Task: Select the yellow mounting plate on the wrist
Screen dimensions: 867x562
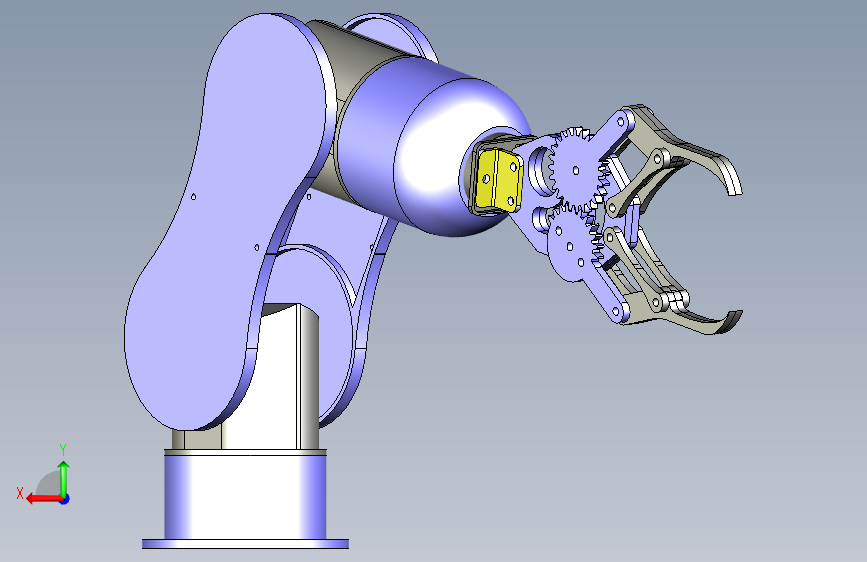Action: coord(498,180)
